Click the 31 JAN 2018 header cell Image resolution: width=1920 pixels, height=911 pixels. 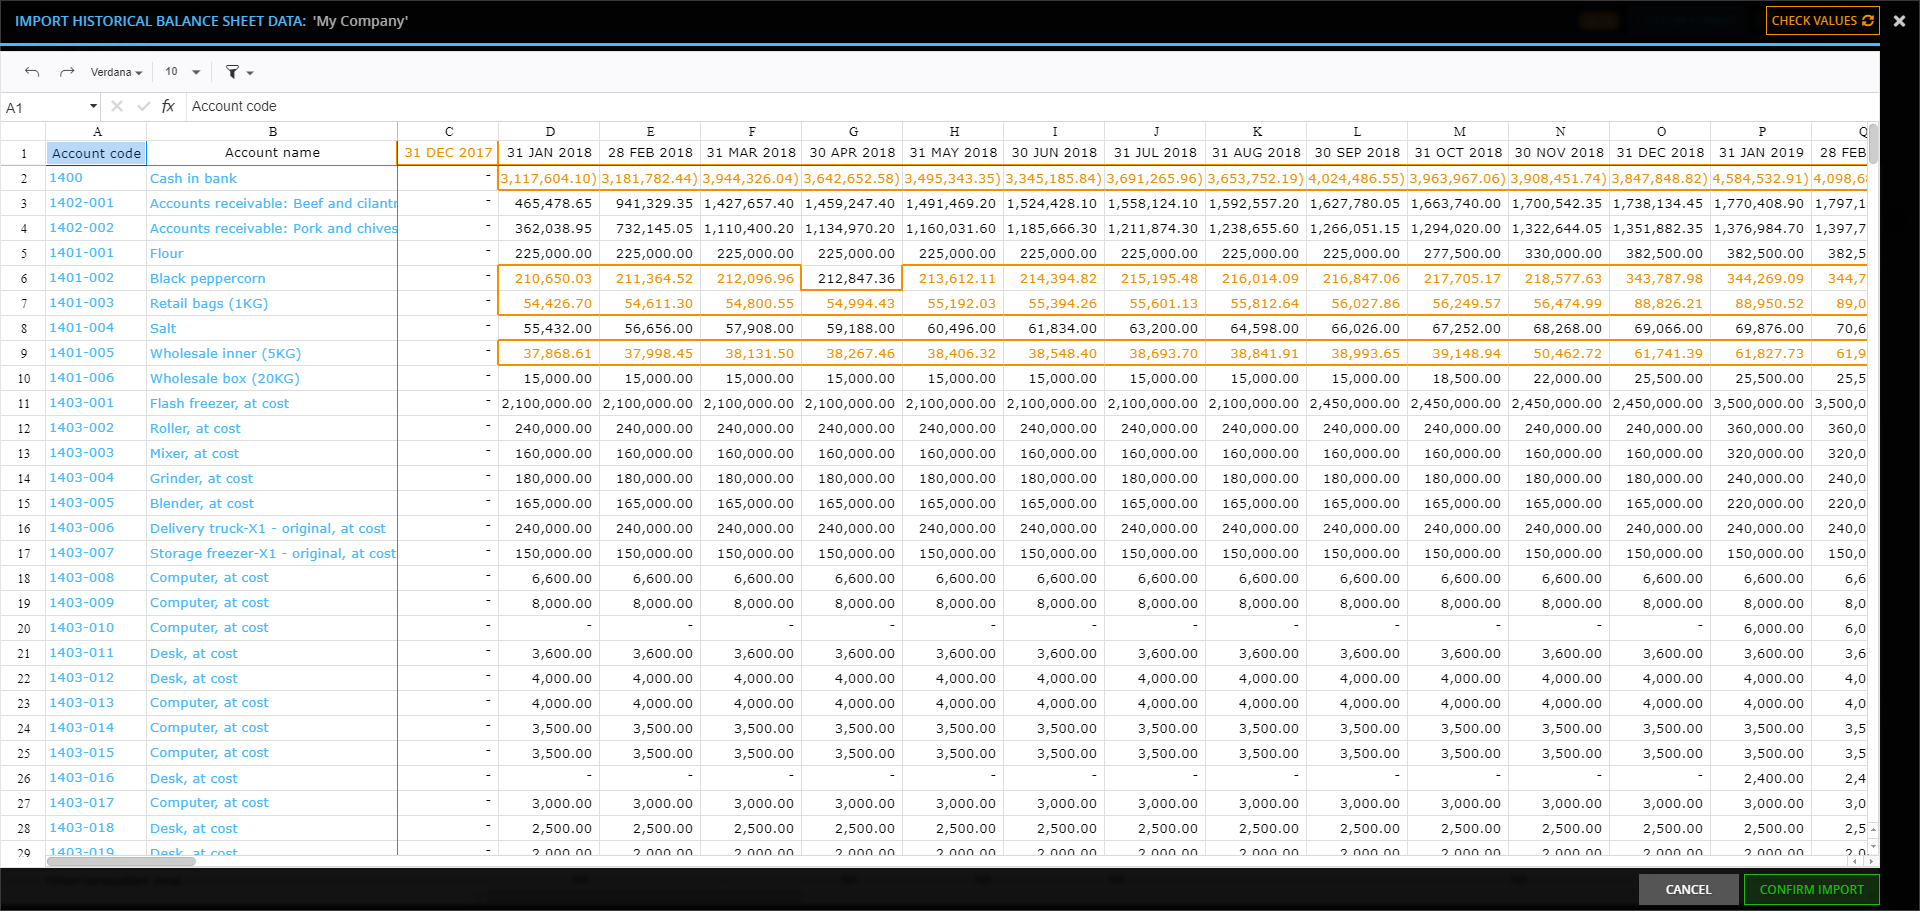click(x=549, y=153)
